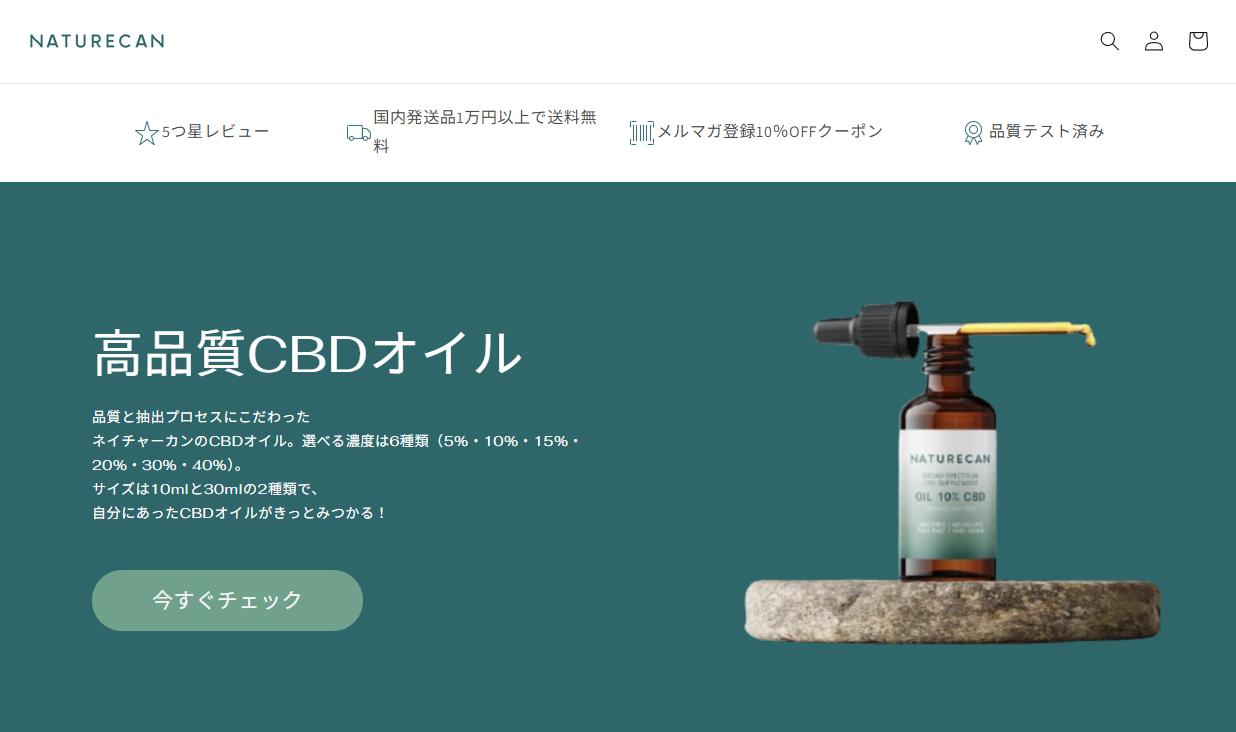Screen dimensions: 1236x732
Task: Click the delivery truck icon
Action: click(359, 133)
